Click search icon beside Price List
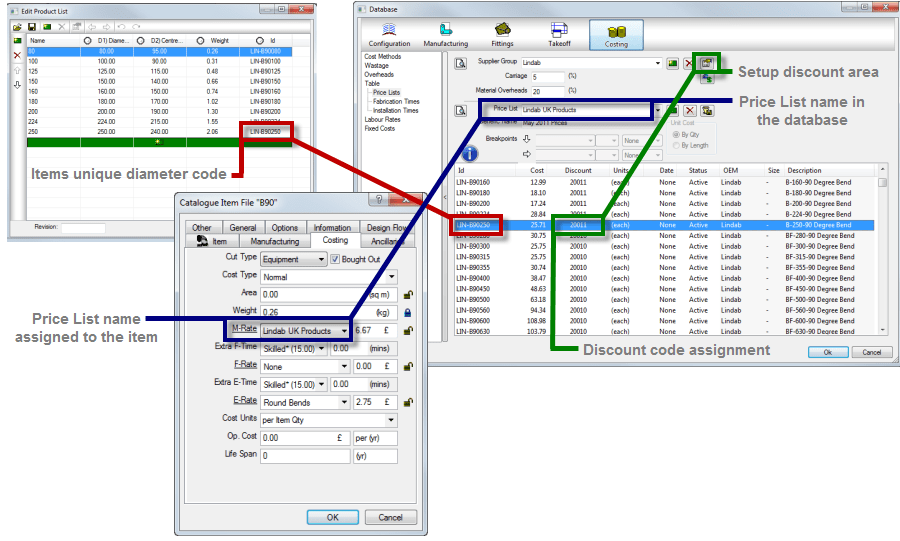 460,110
